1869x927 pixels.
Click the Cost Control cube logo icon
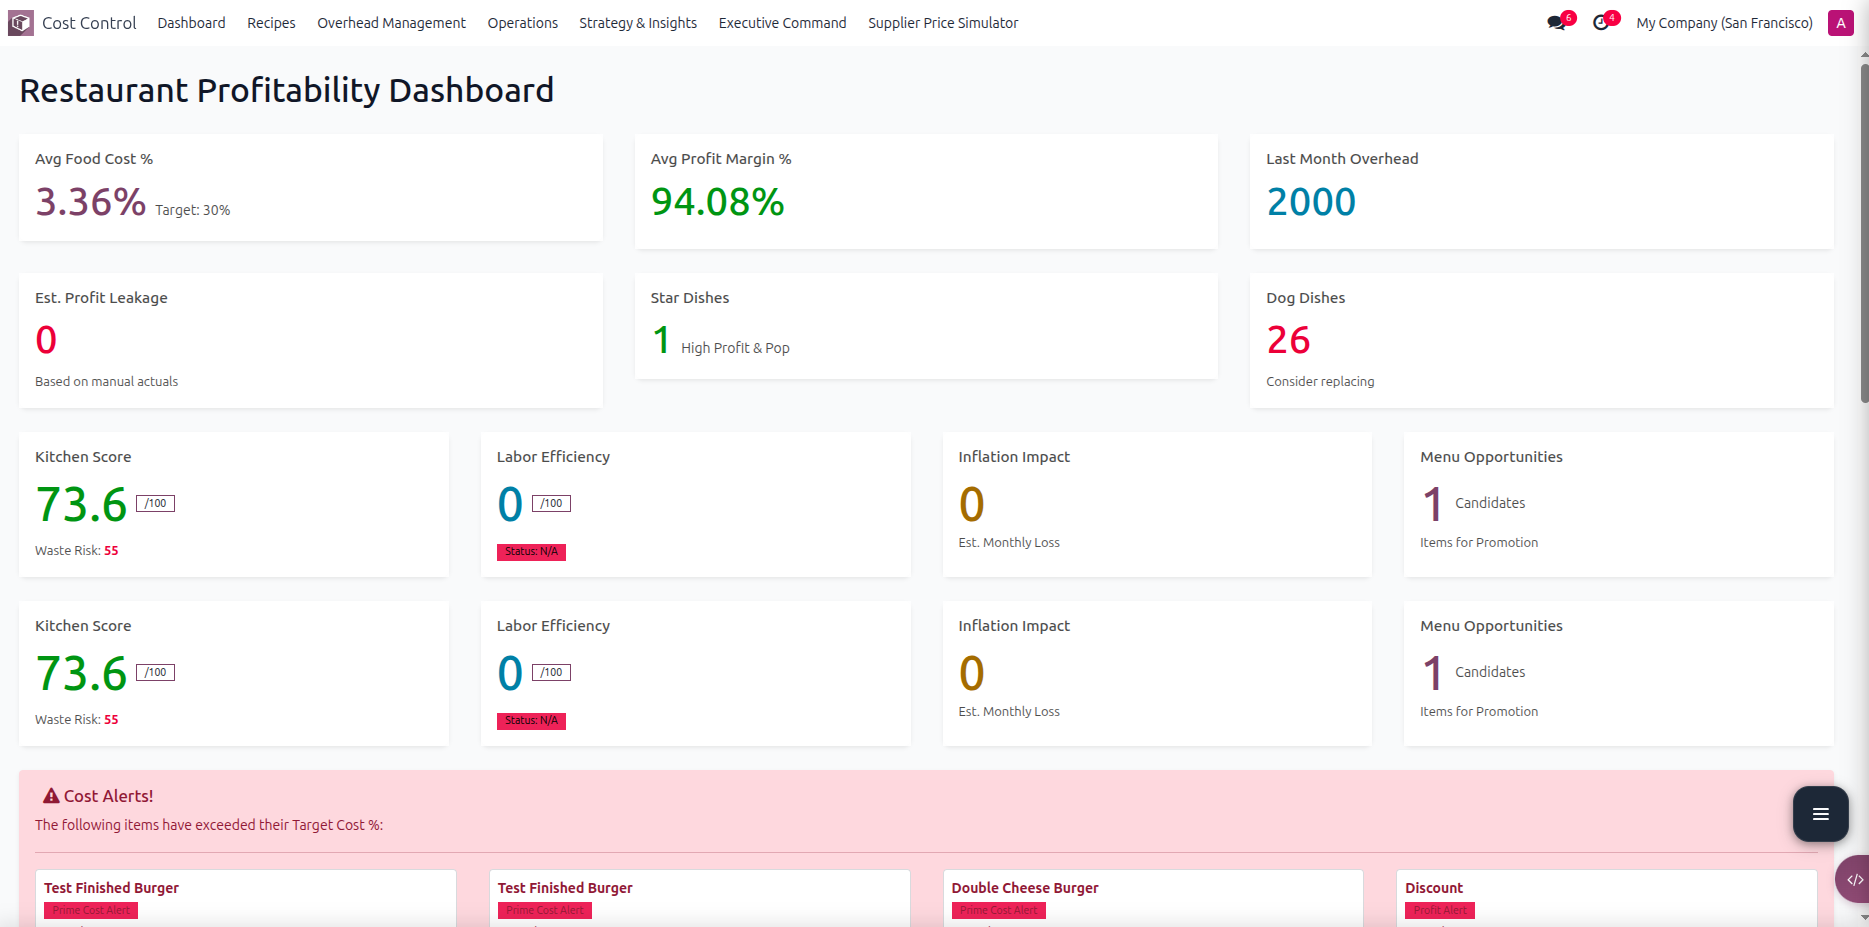[19, 22]
